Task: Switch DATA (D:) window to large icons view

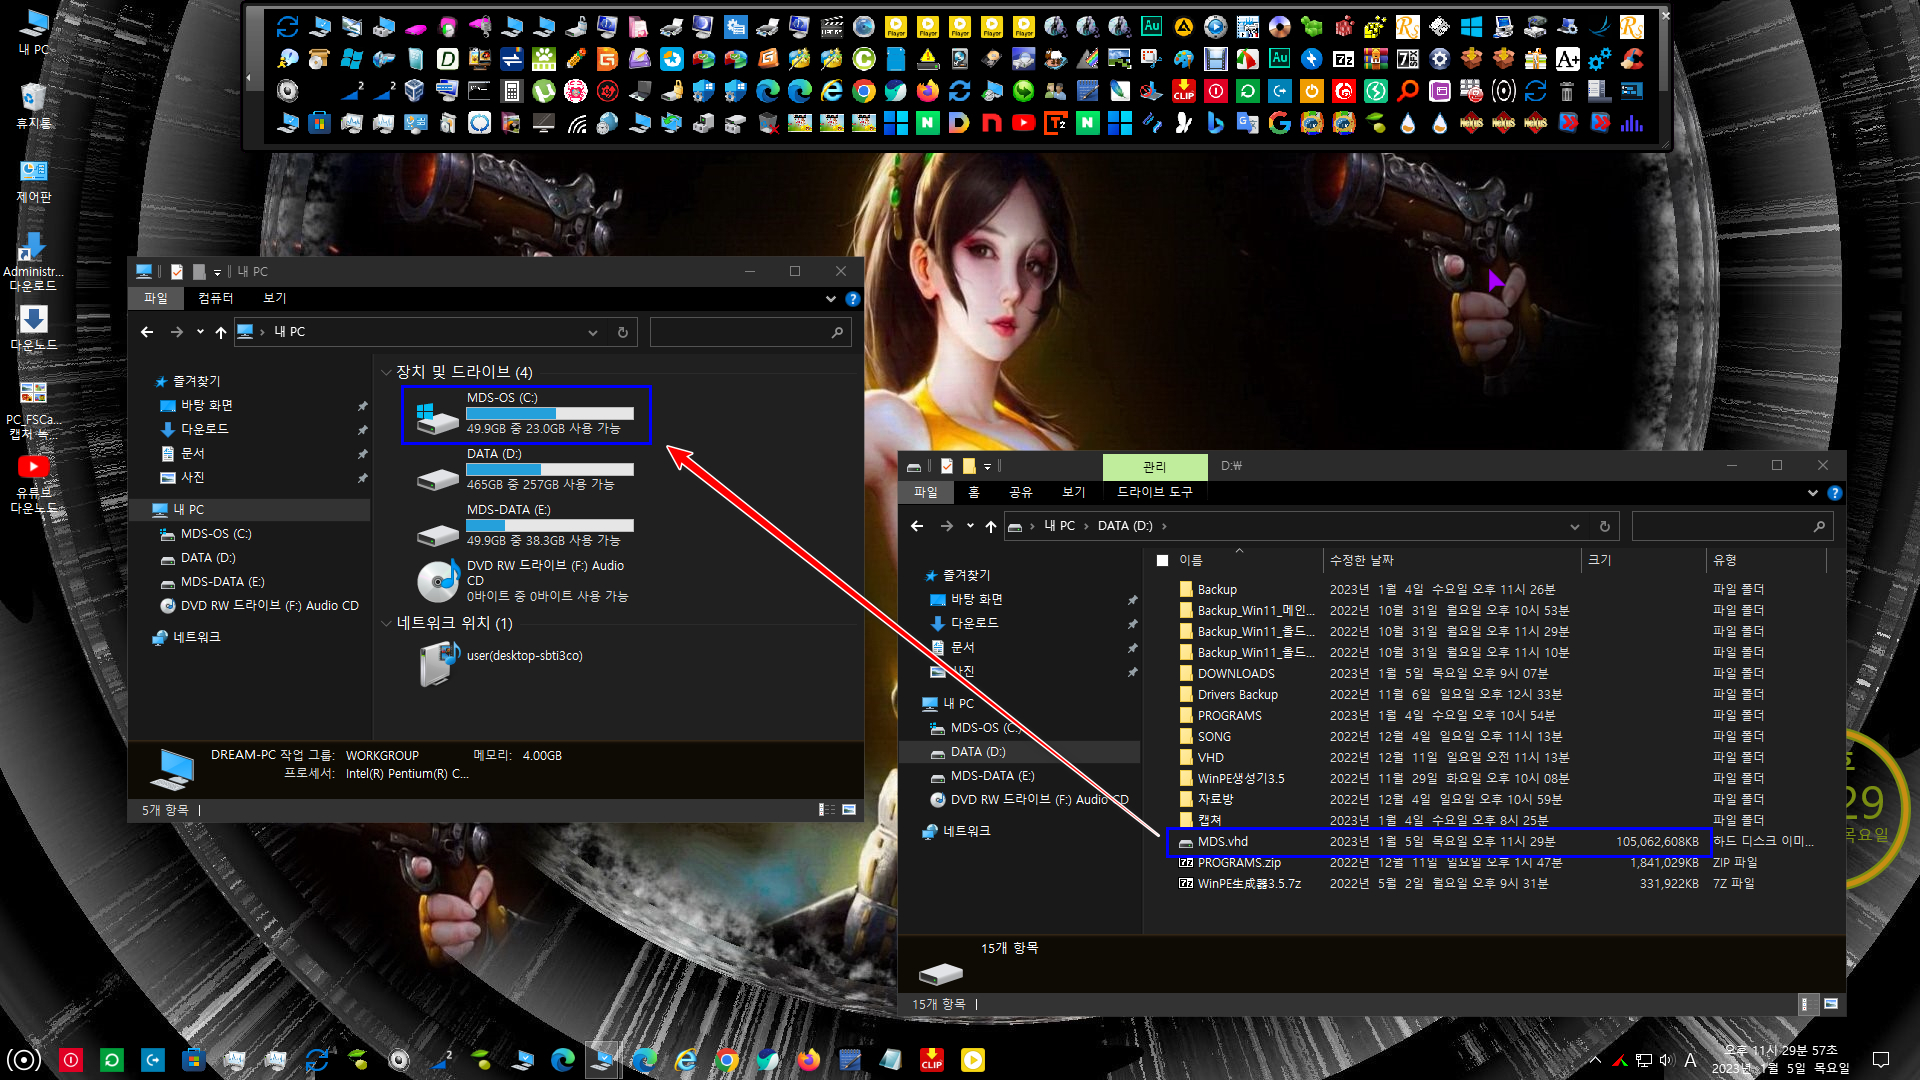Action: click(x=1831, y=1004)
